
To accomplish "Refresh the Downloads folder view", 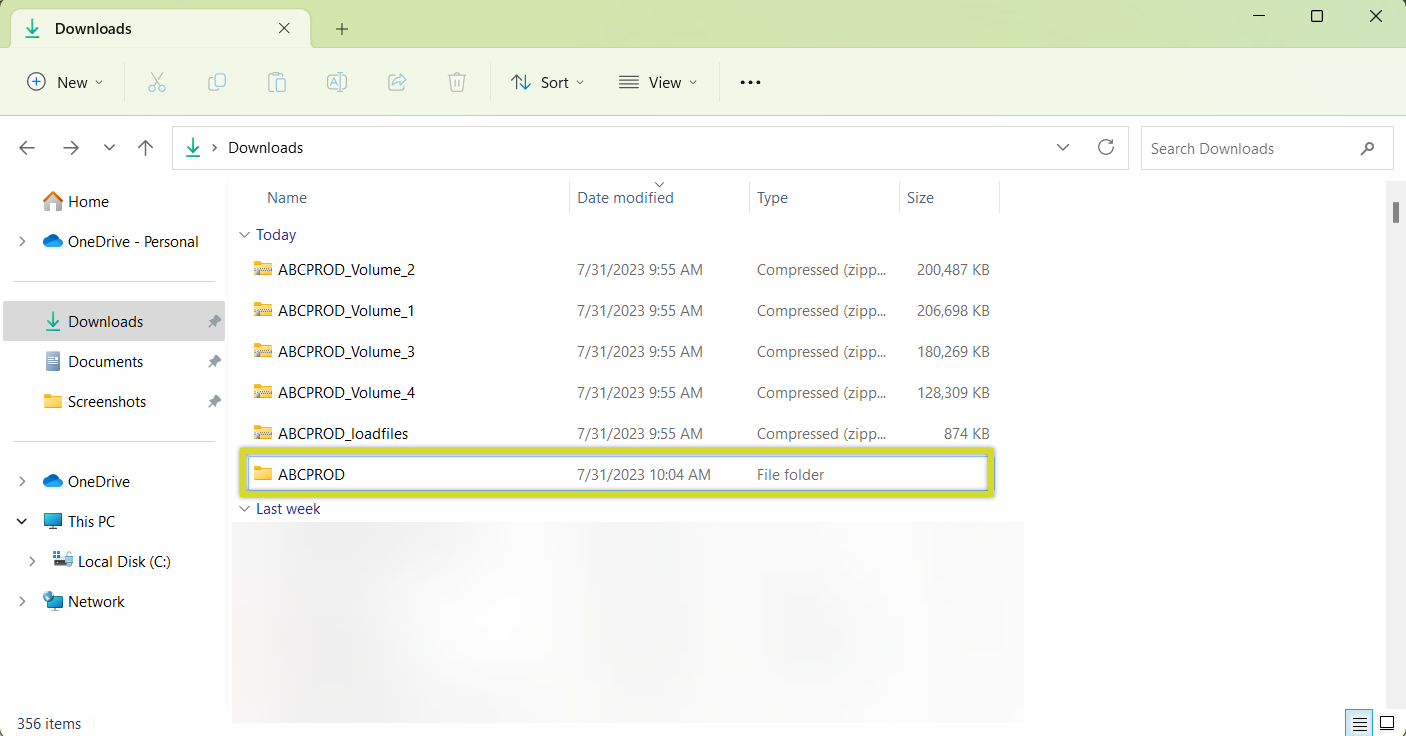I will pyautogui.click(x=1106, y=147).
